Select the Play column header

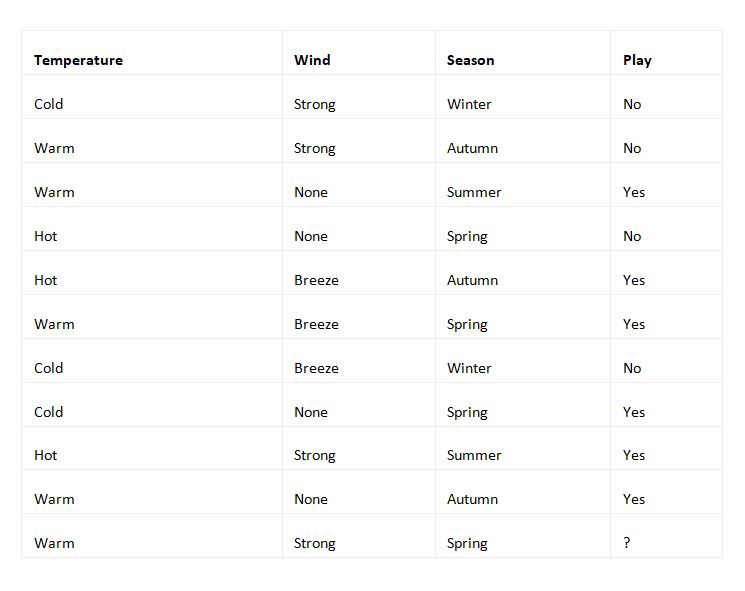(637, 60)
